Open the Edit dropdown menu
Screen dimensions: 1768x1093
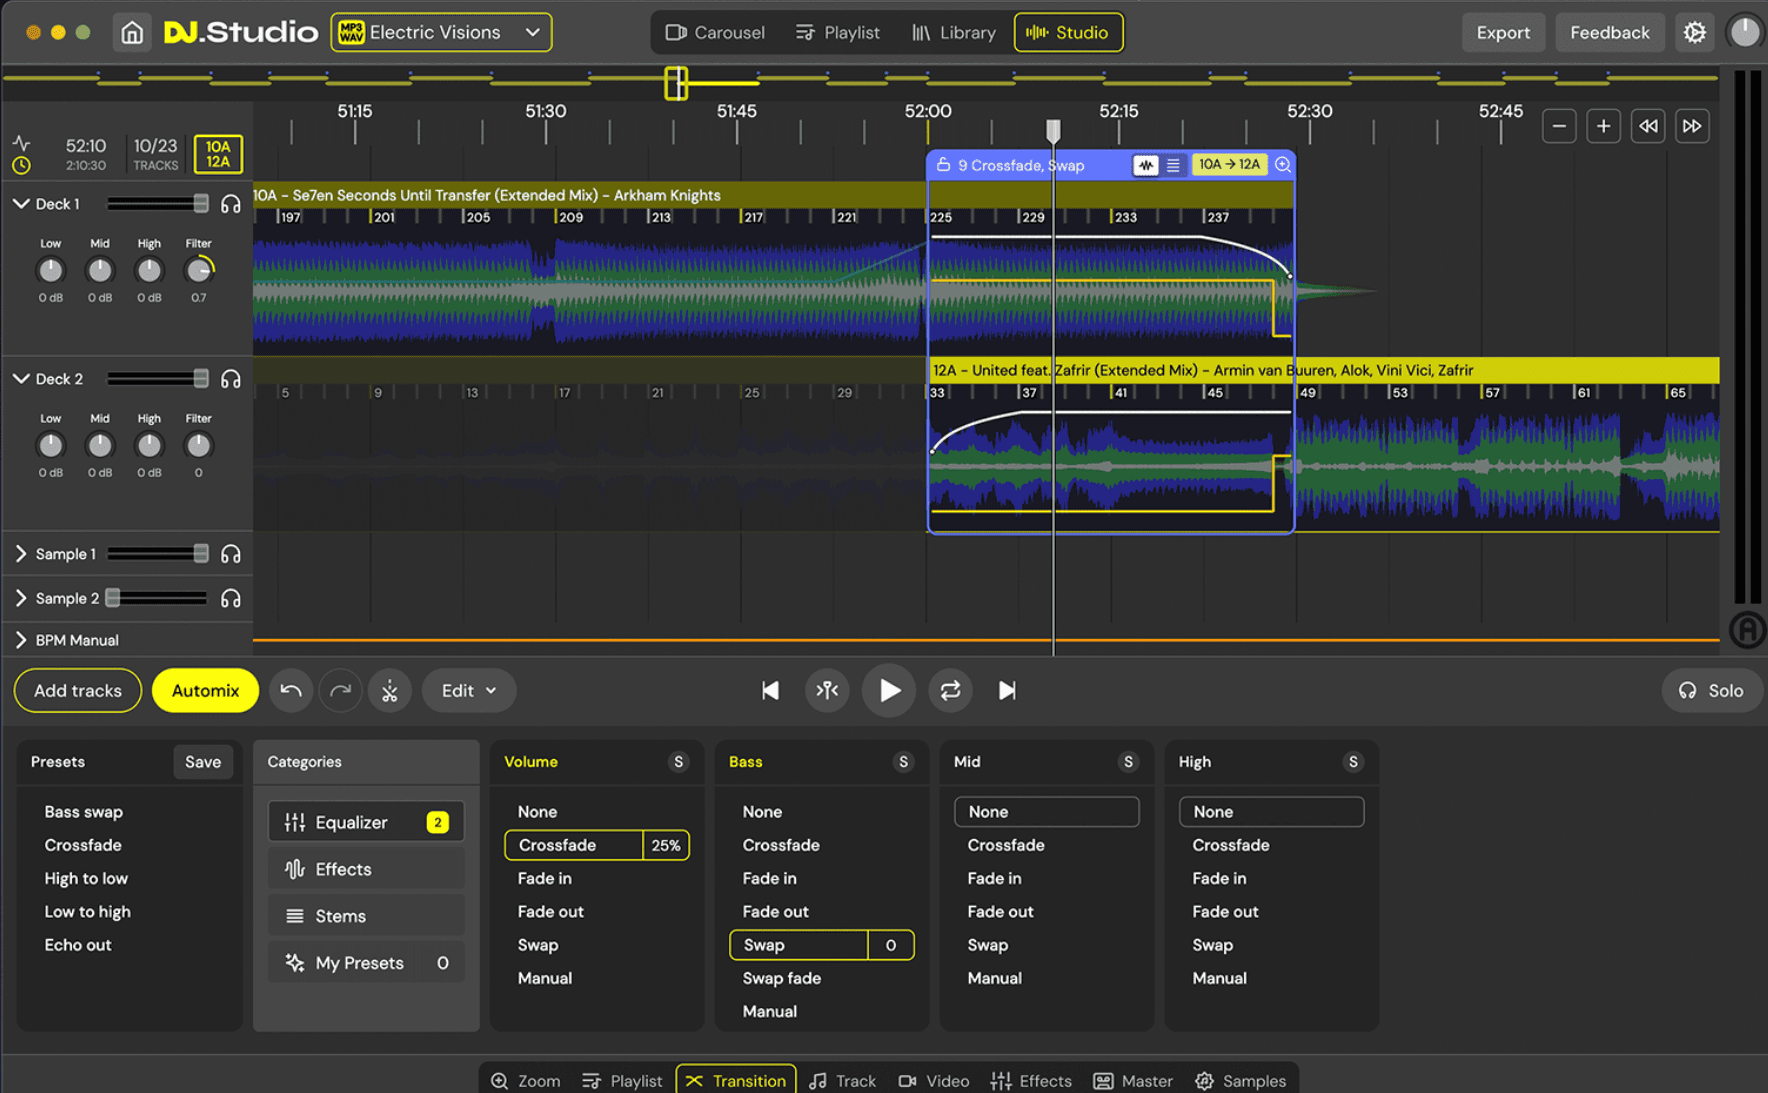tap(469, 690)
